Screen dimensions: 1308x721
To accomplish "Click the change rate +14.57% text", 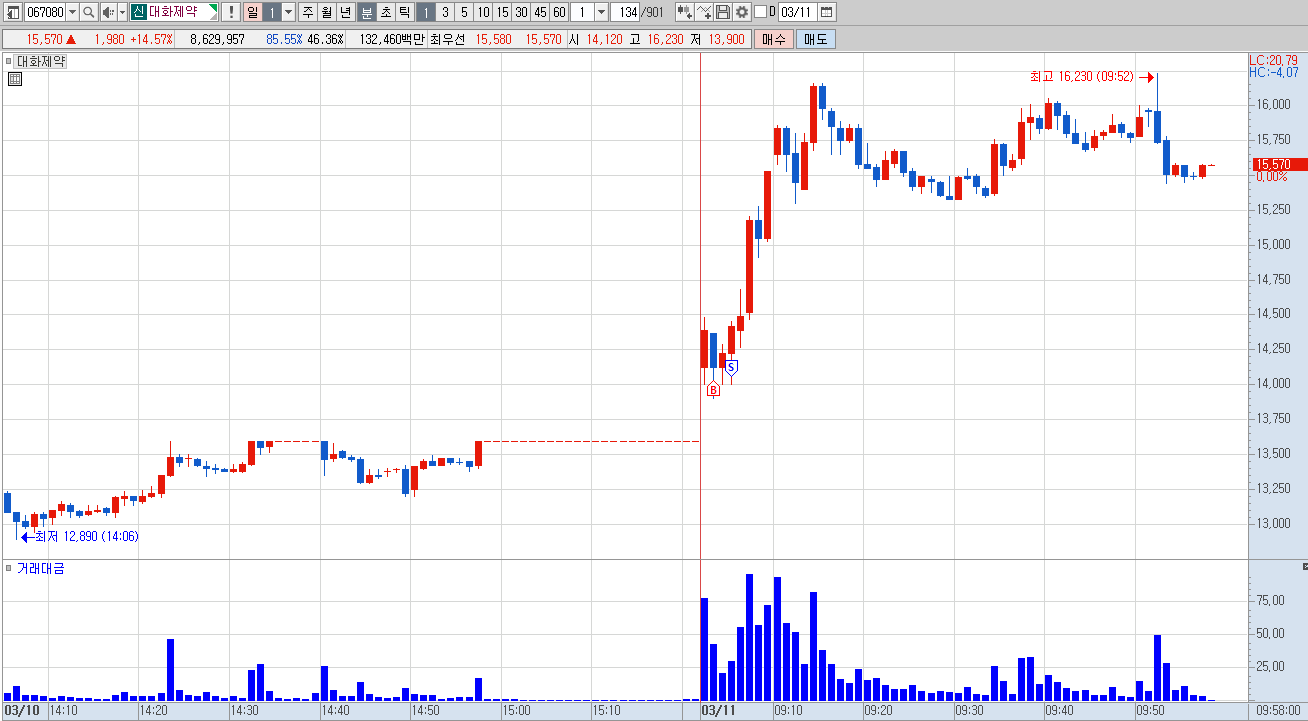I will click(151, 39).
